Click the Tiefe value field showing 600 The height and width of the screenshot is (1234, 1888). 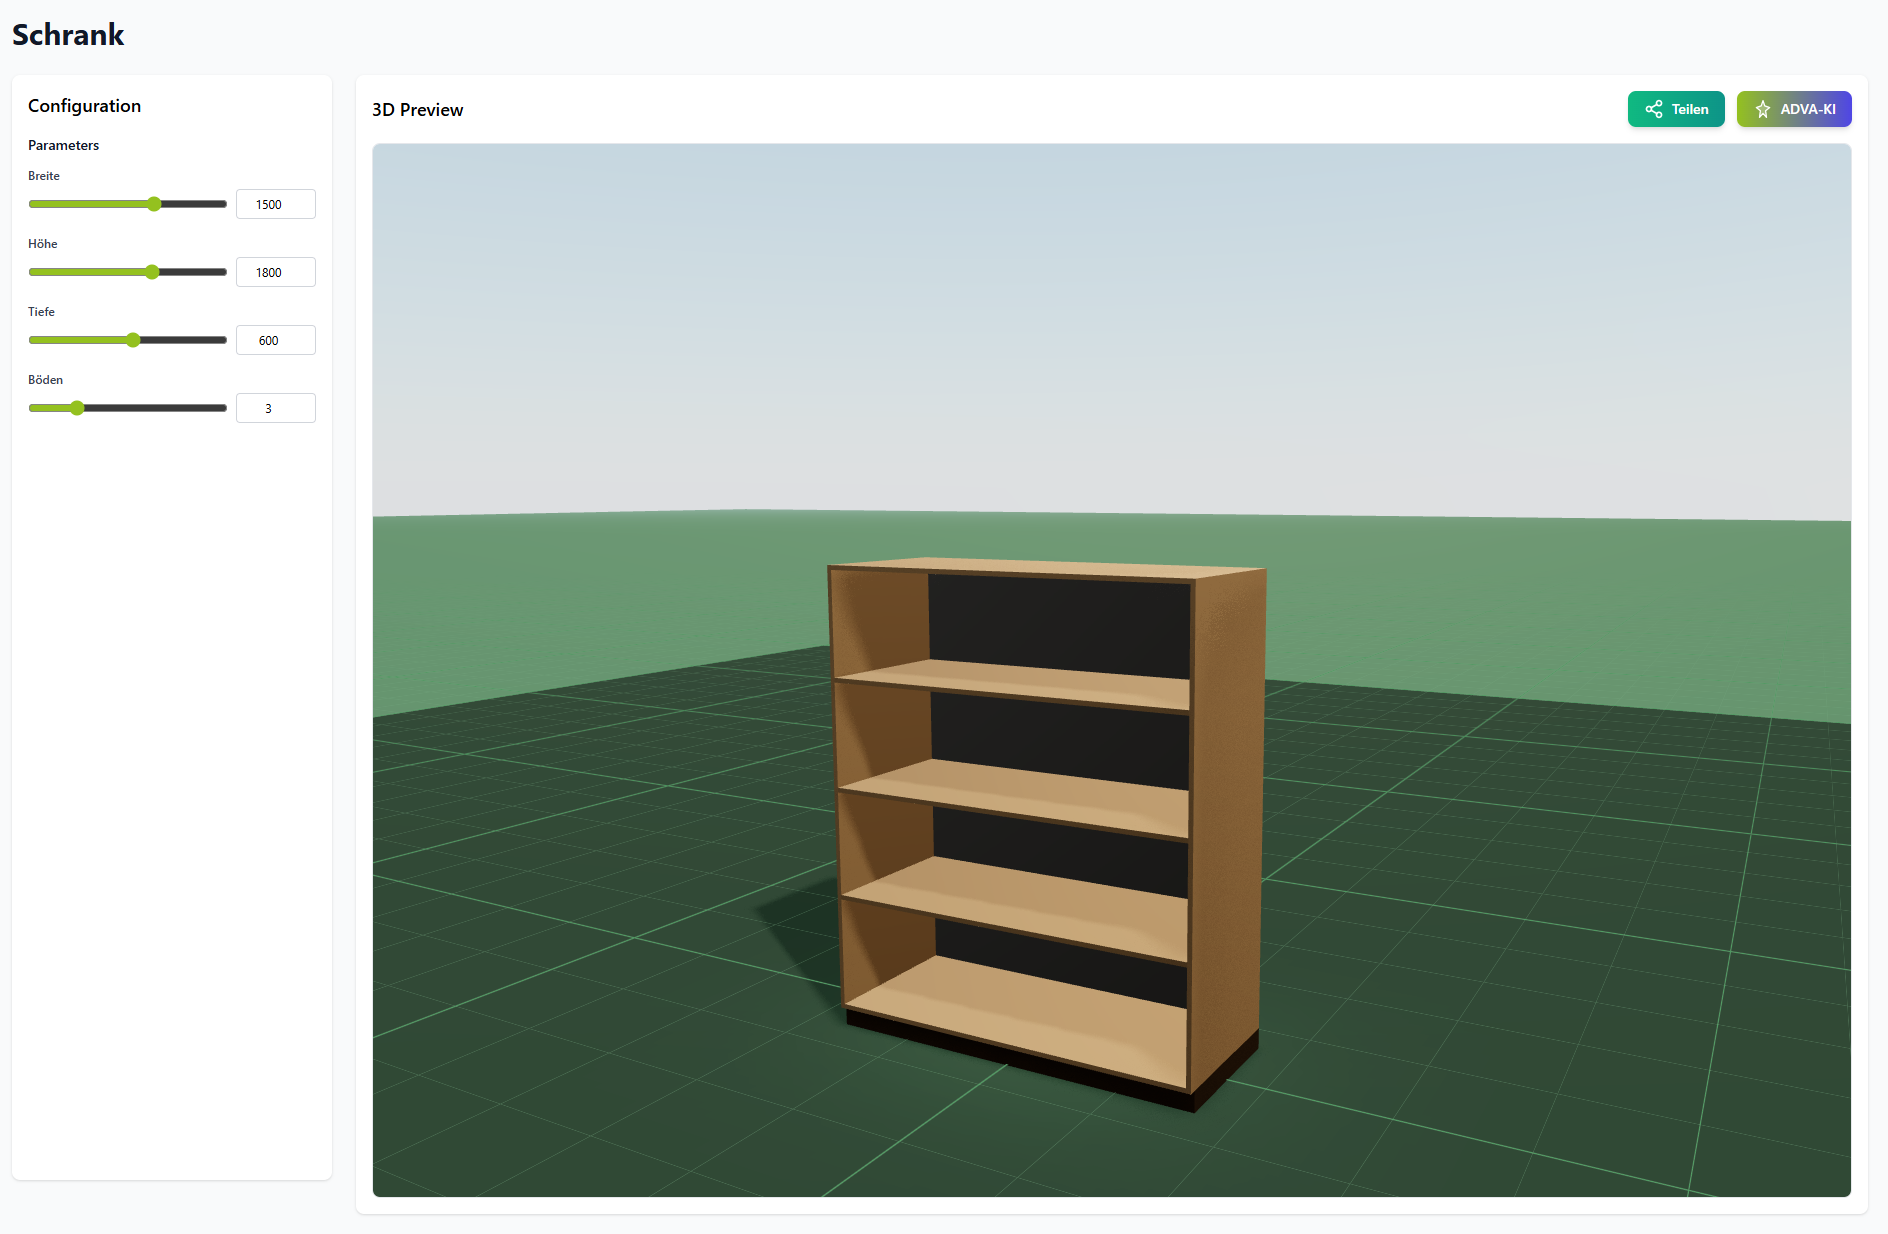[x=275, y=340]
